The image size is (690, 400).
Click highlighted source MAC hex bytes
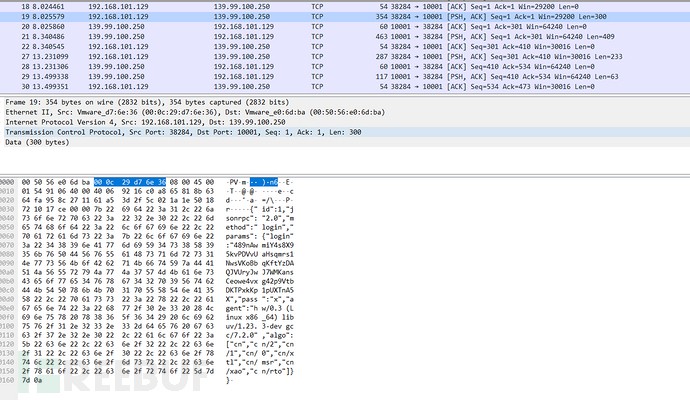(x=130, y=182)
